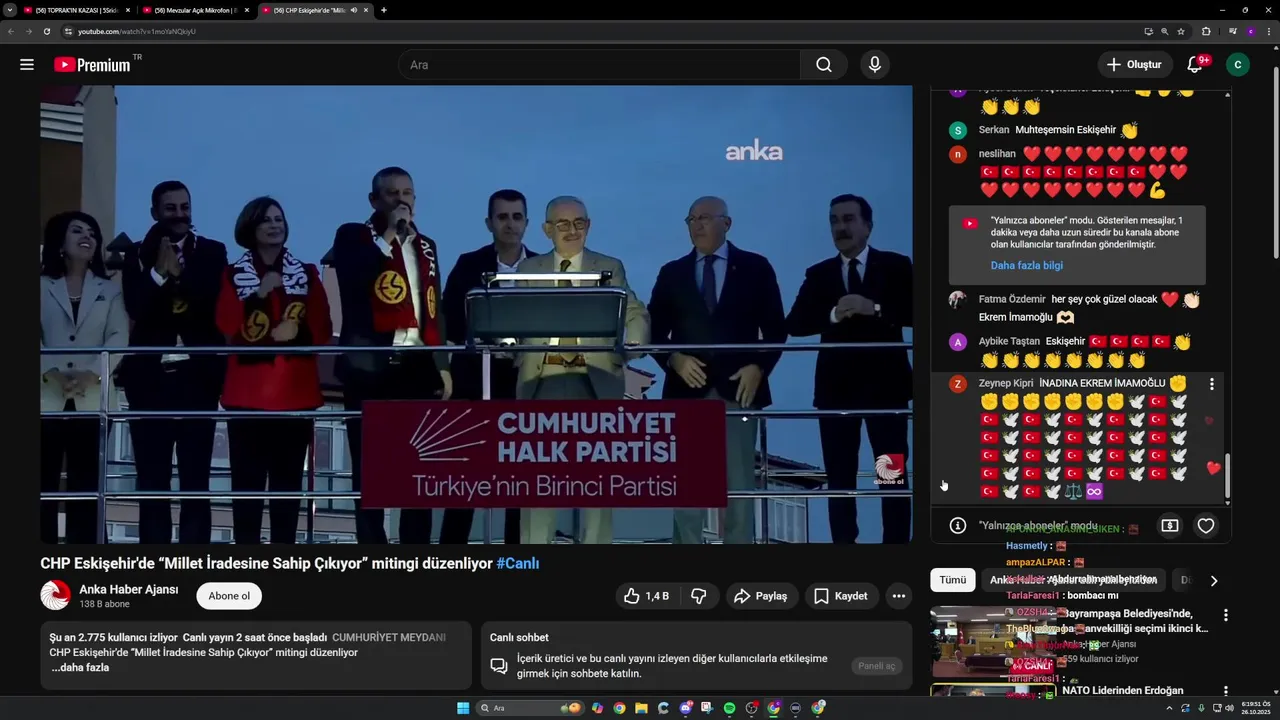
Task: Open a new browser tab
Action: tap(384, 10)
